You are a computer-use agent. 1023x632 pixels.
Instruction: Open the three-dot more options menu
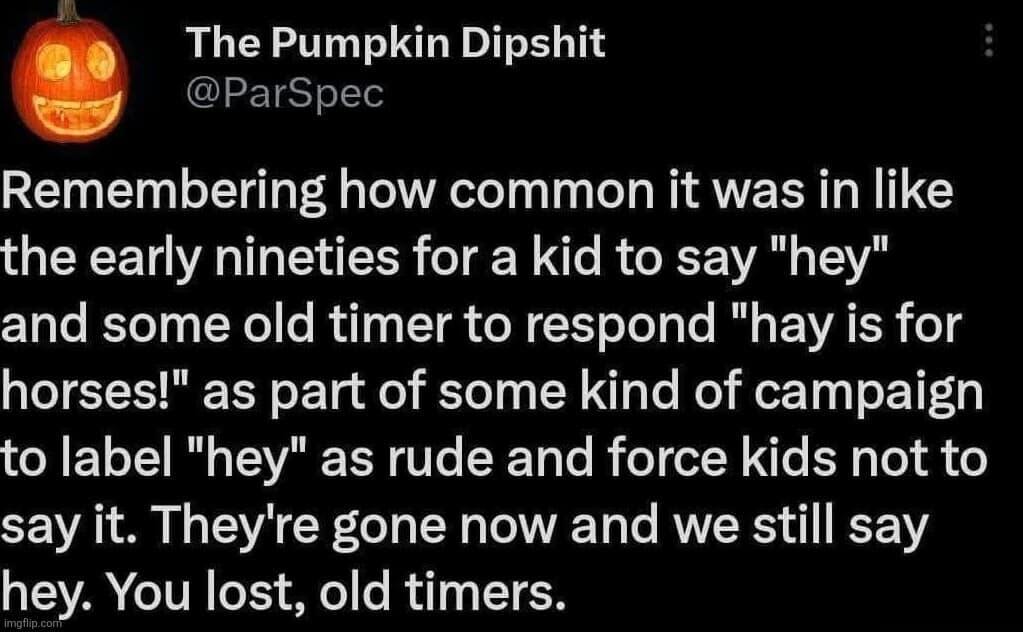pos(989,42)
